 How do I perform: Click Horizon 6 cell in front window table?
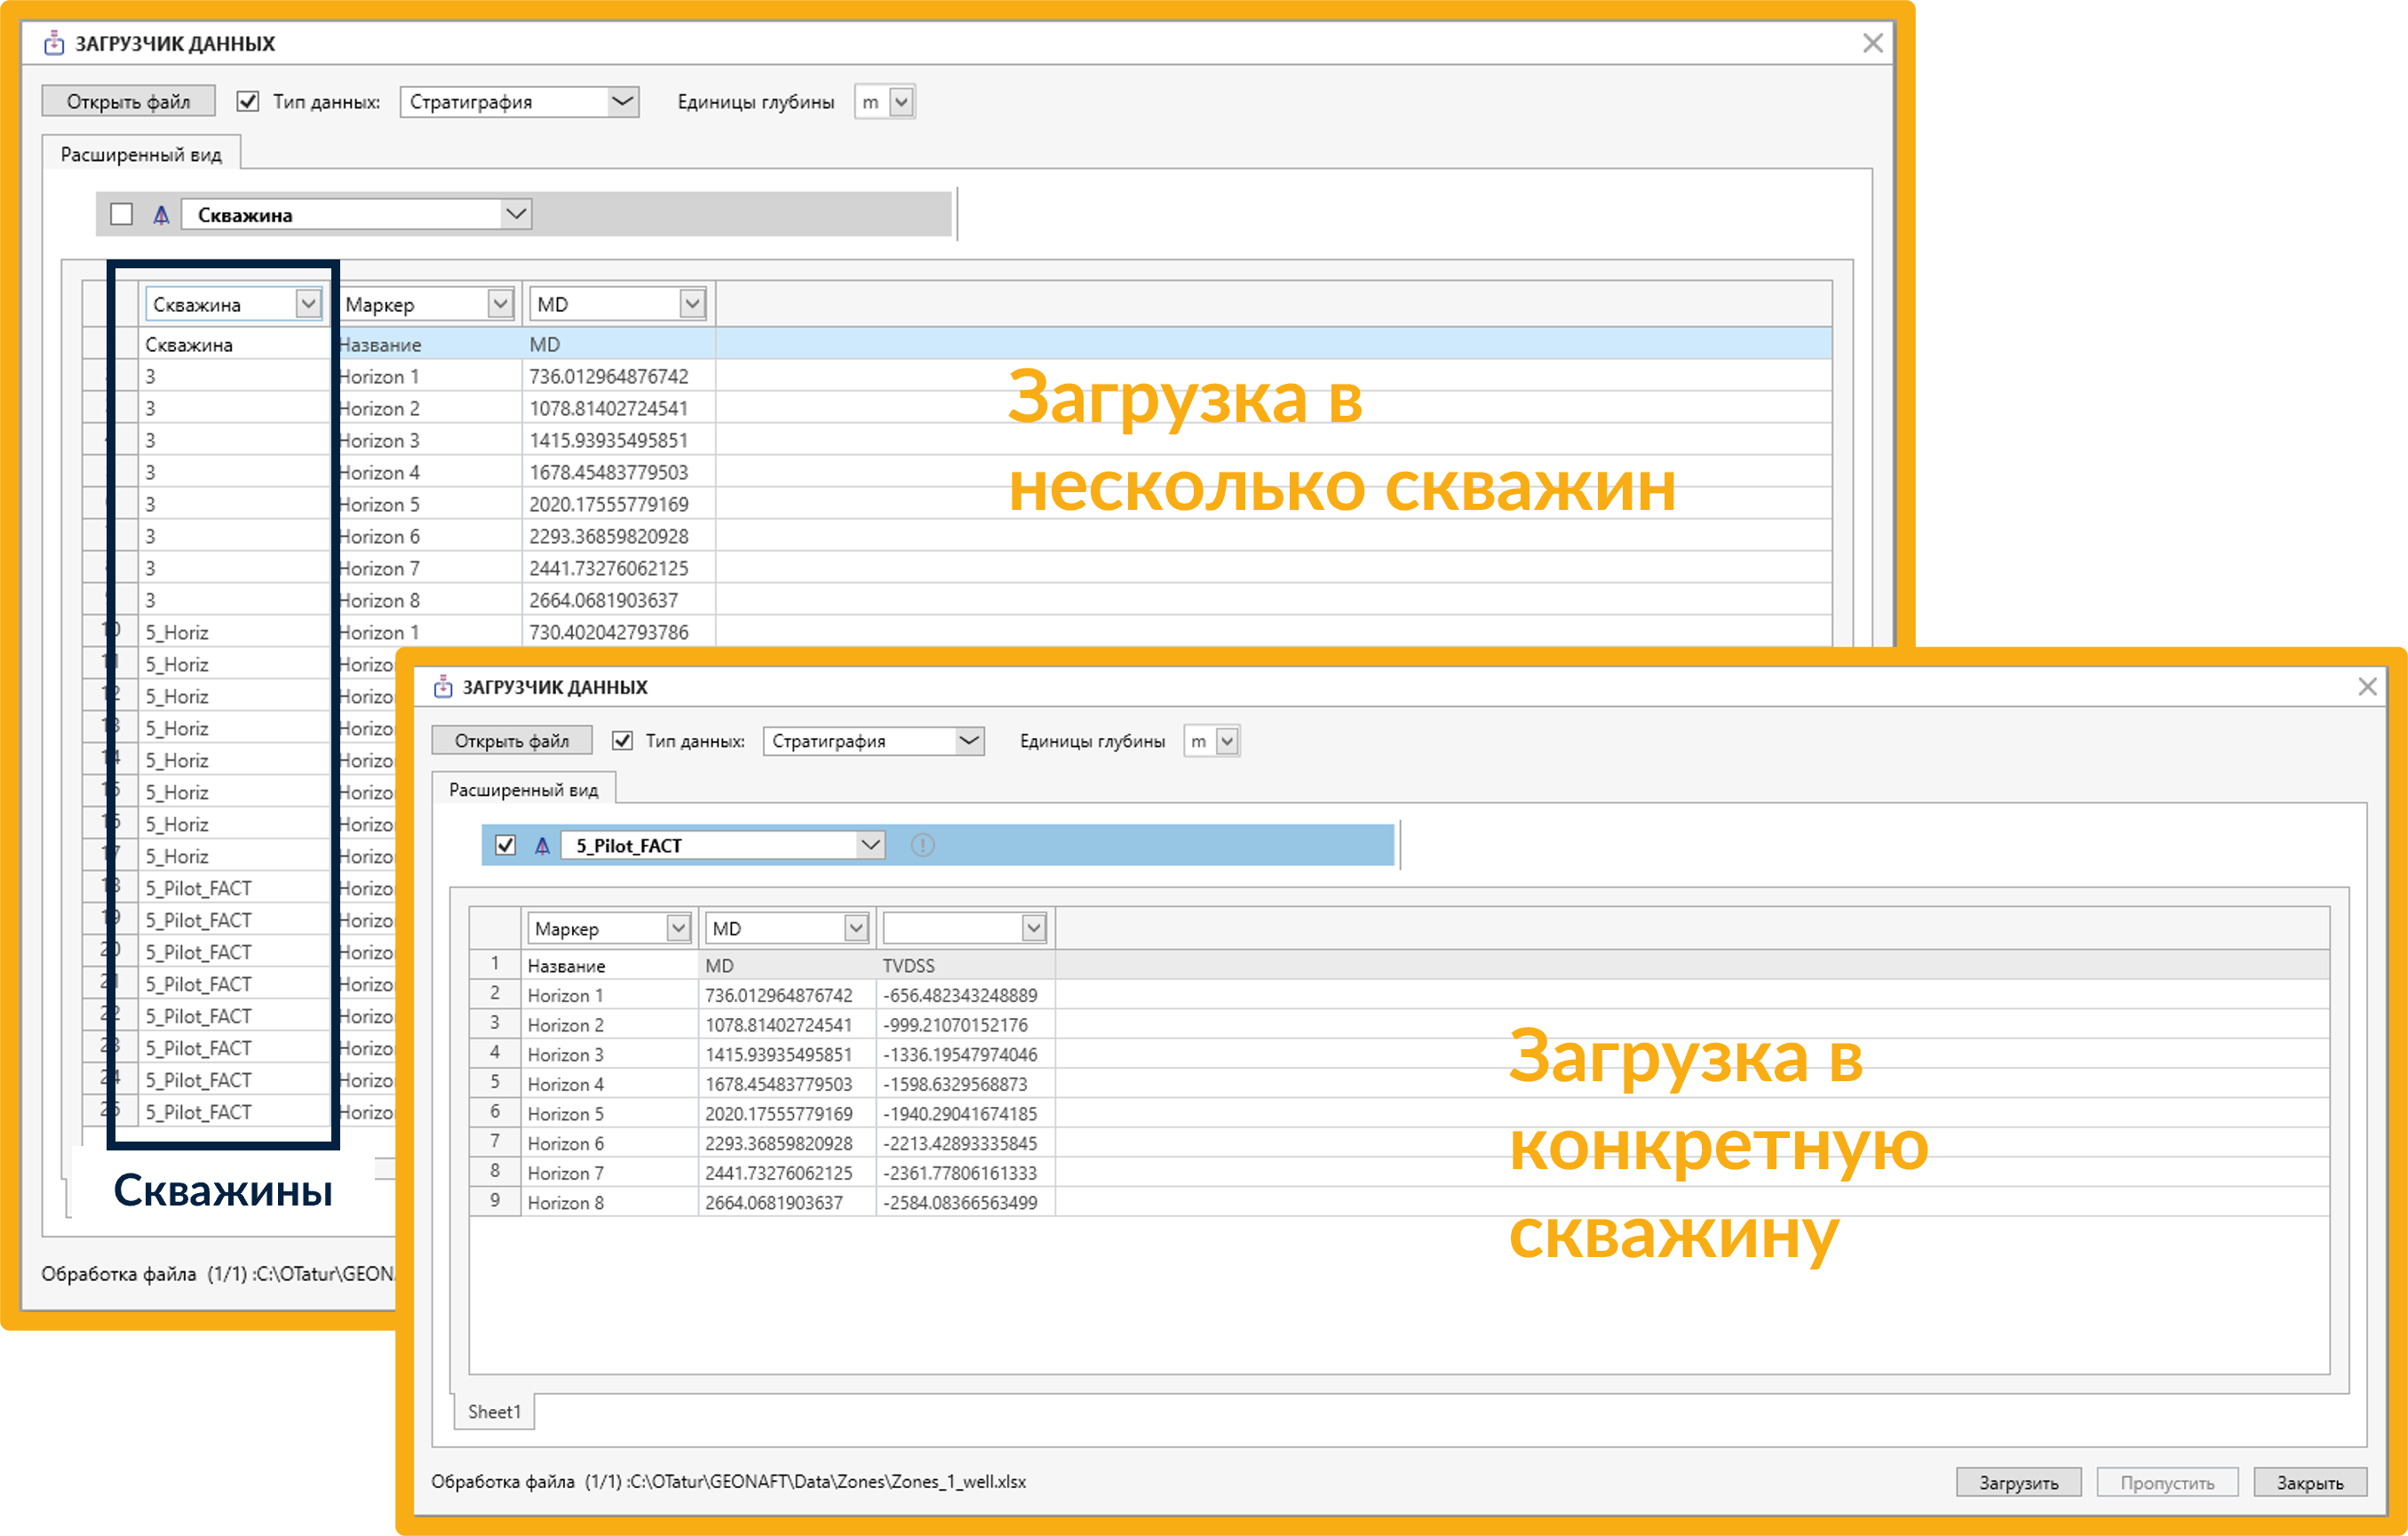coord(610,1144)
